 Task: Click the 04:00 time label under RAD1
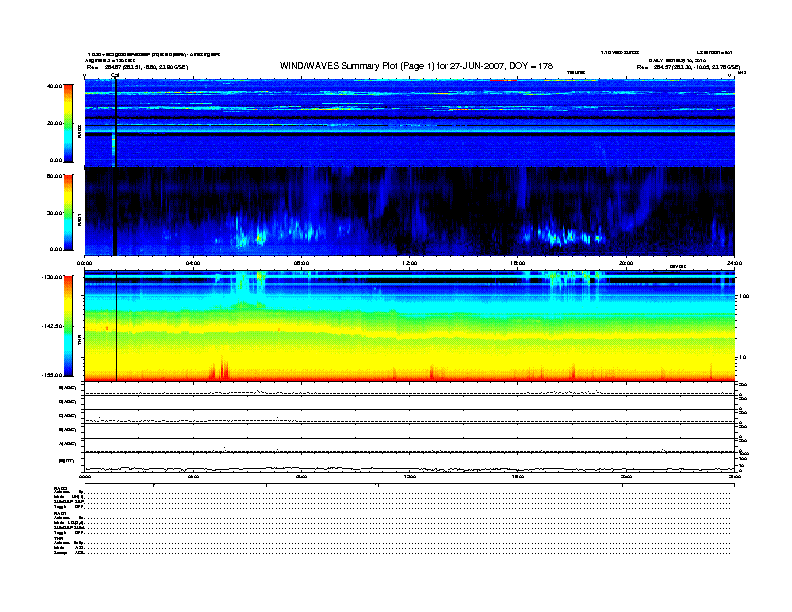point(192,263)
